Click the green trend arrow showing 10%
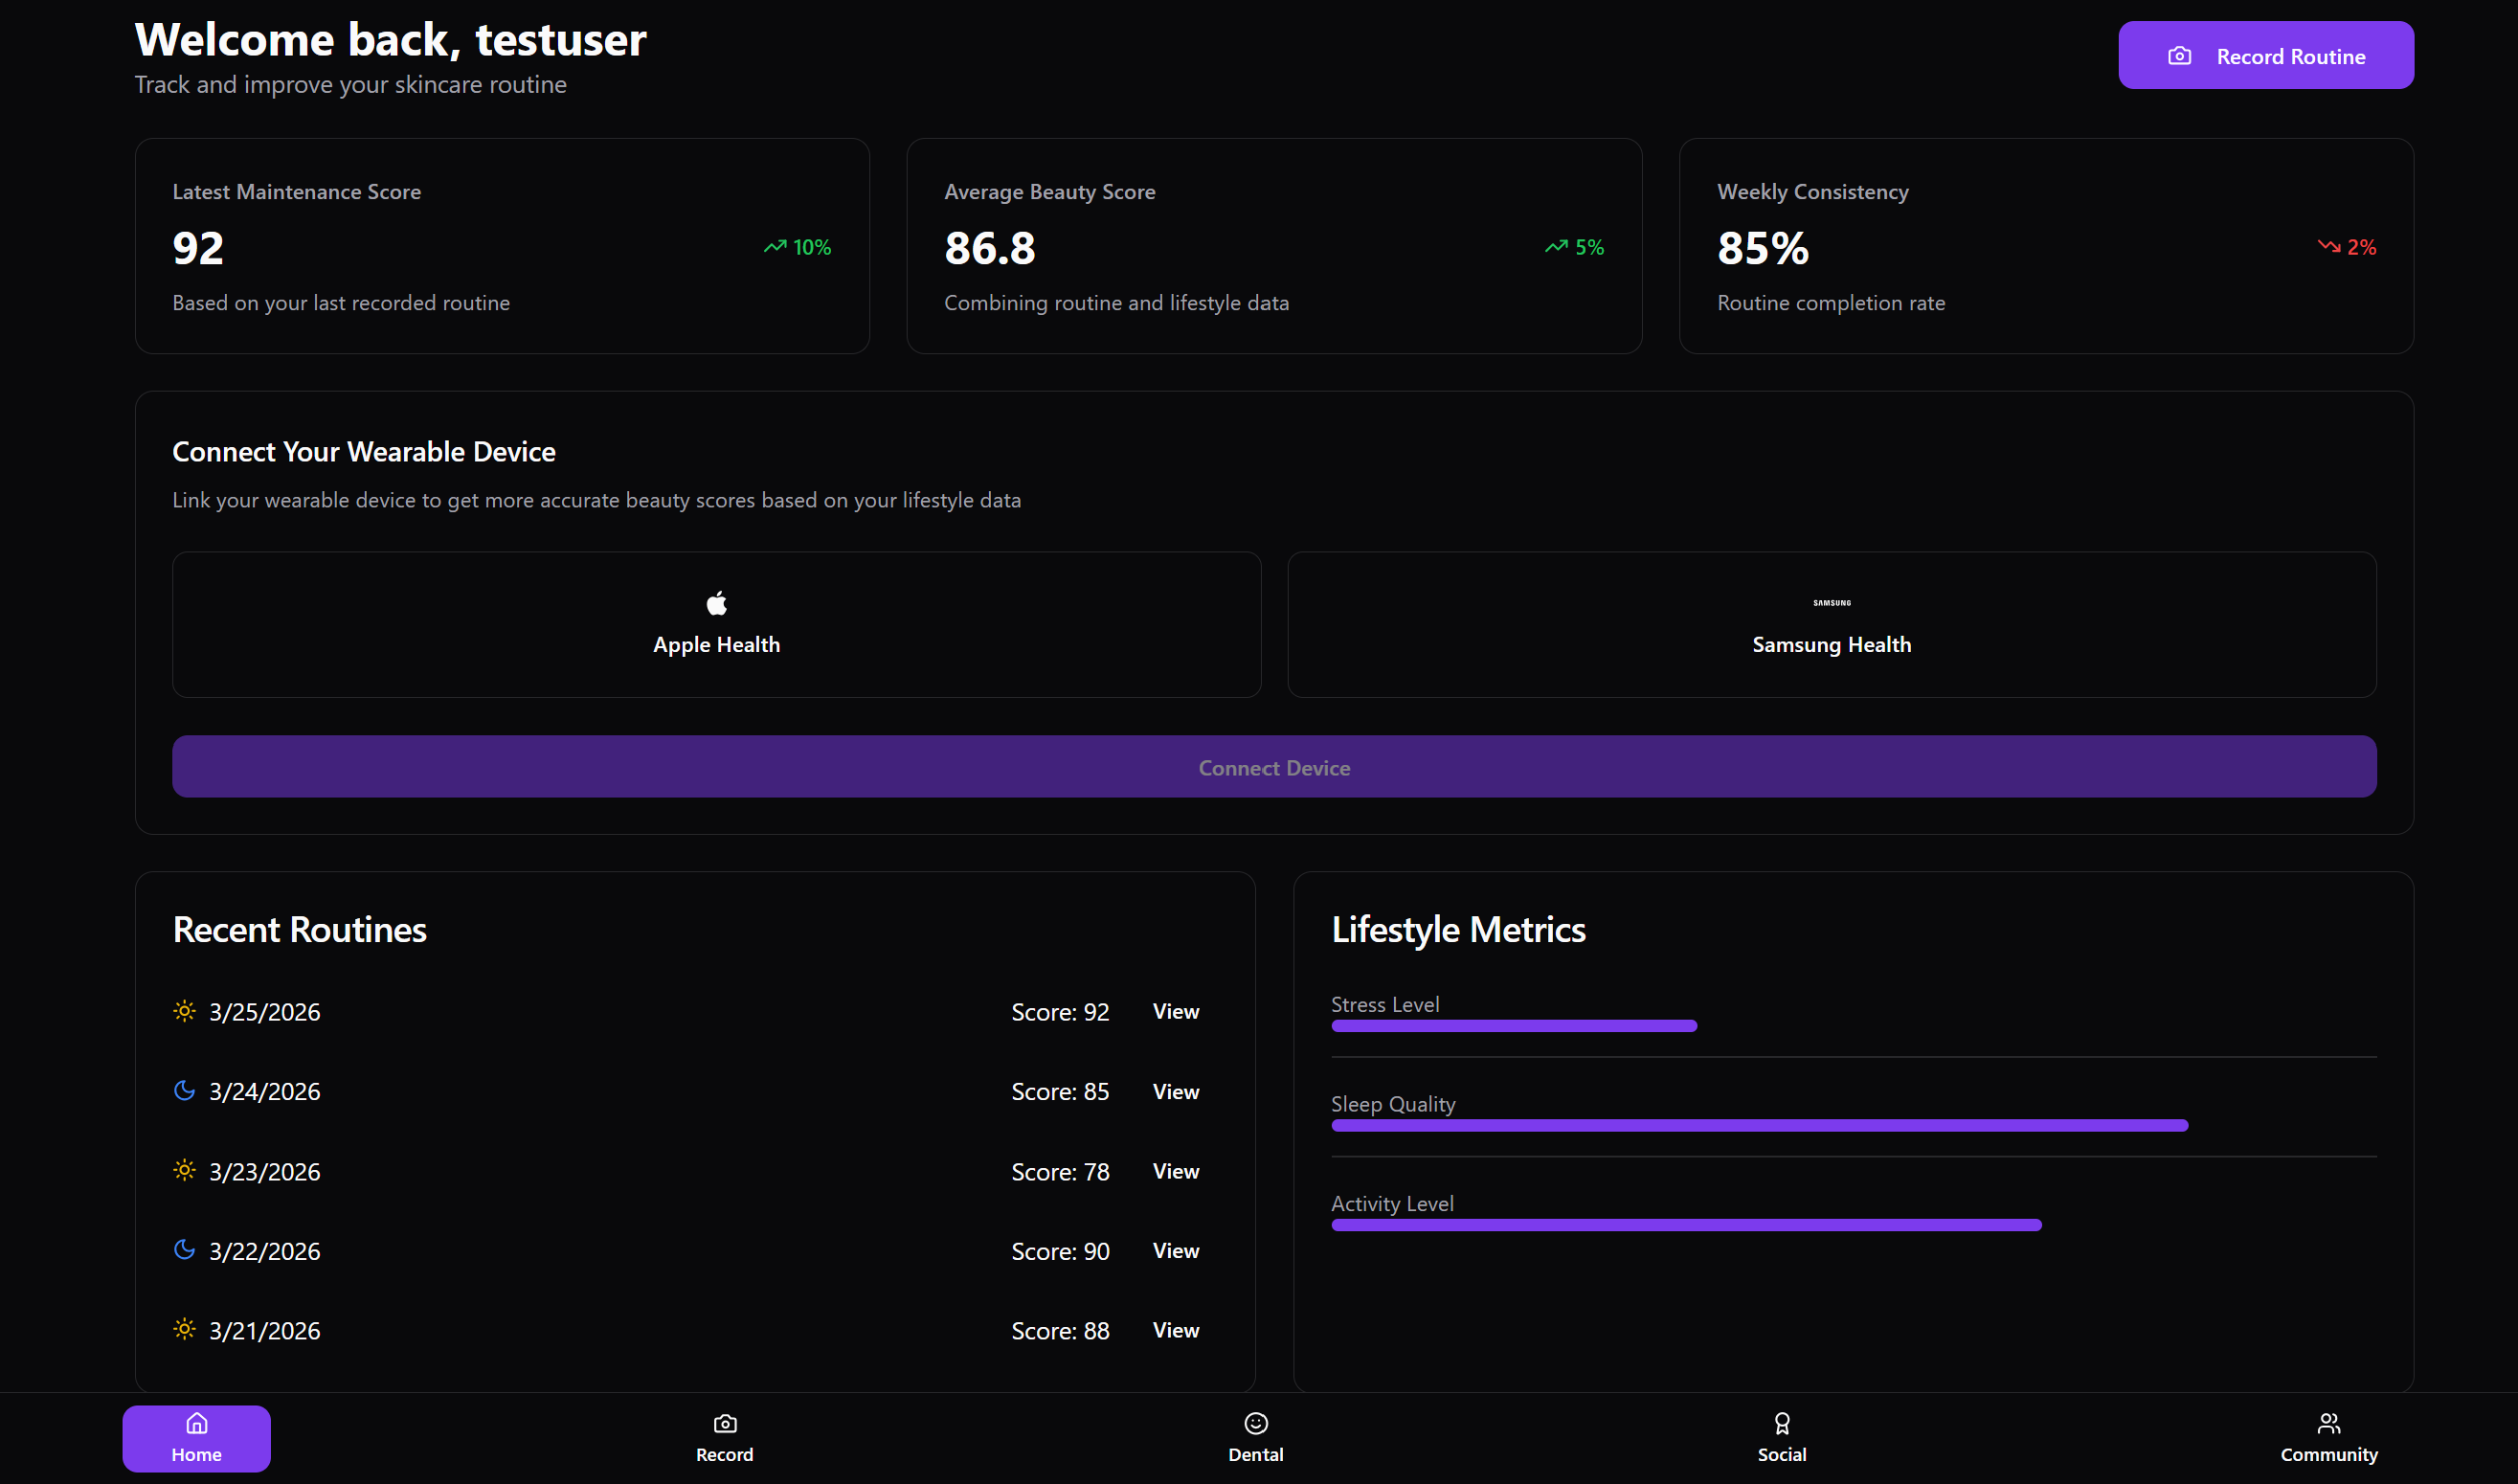The height and width of the screenshot is (1484, 2518). pyautogui.click(x=775, y=247)
